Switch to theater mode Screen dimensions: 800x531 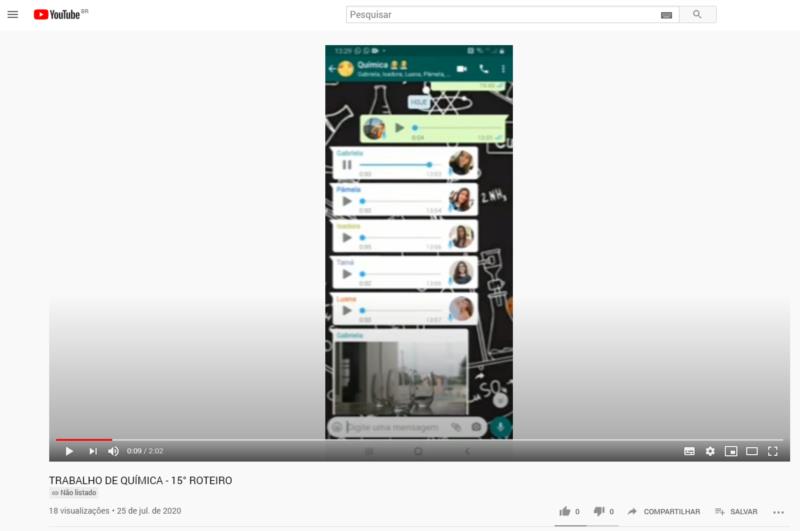click(x=752, y=451)
